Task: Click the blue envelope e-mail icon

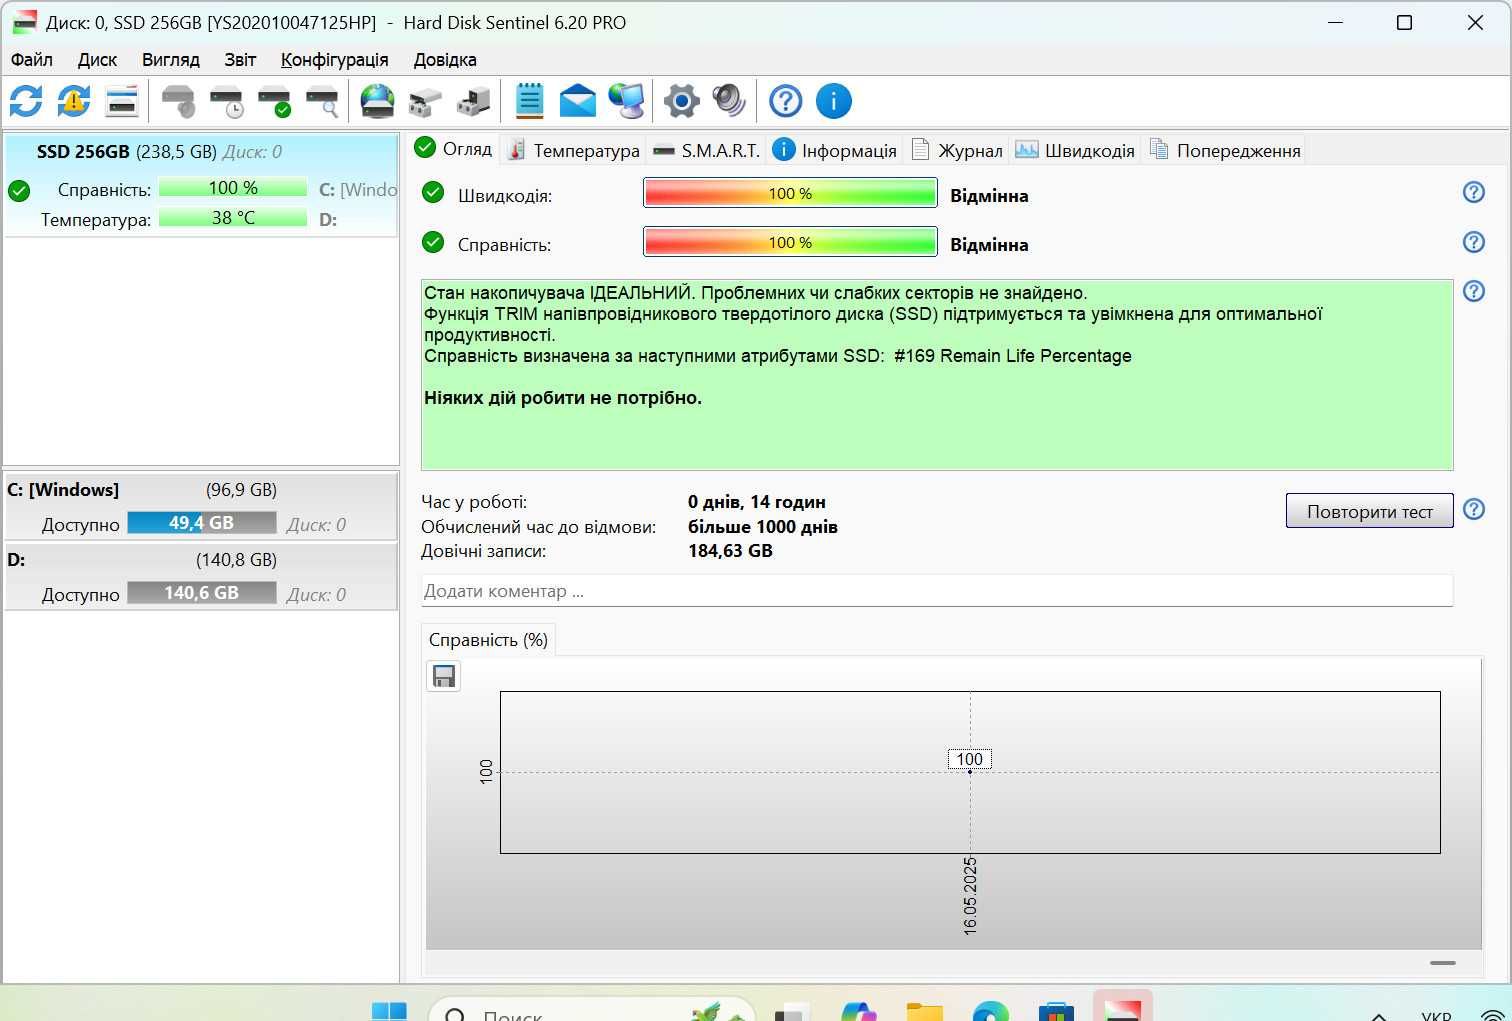Action: [x=577, y=101]
